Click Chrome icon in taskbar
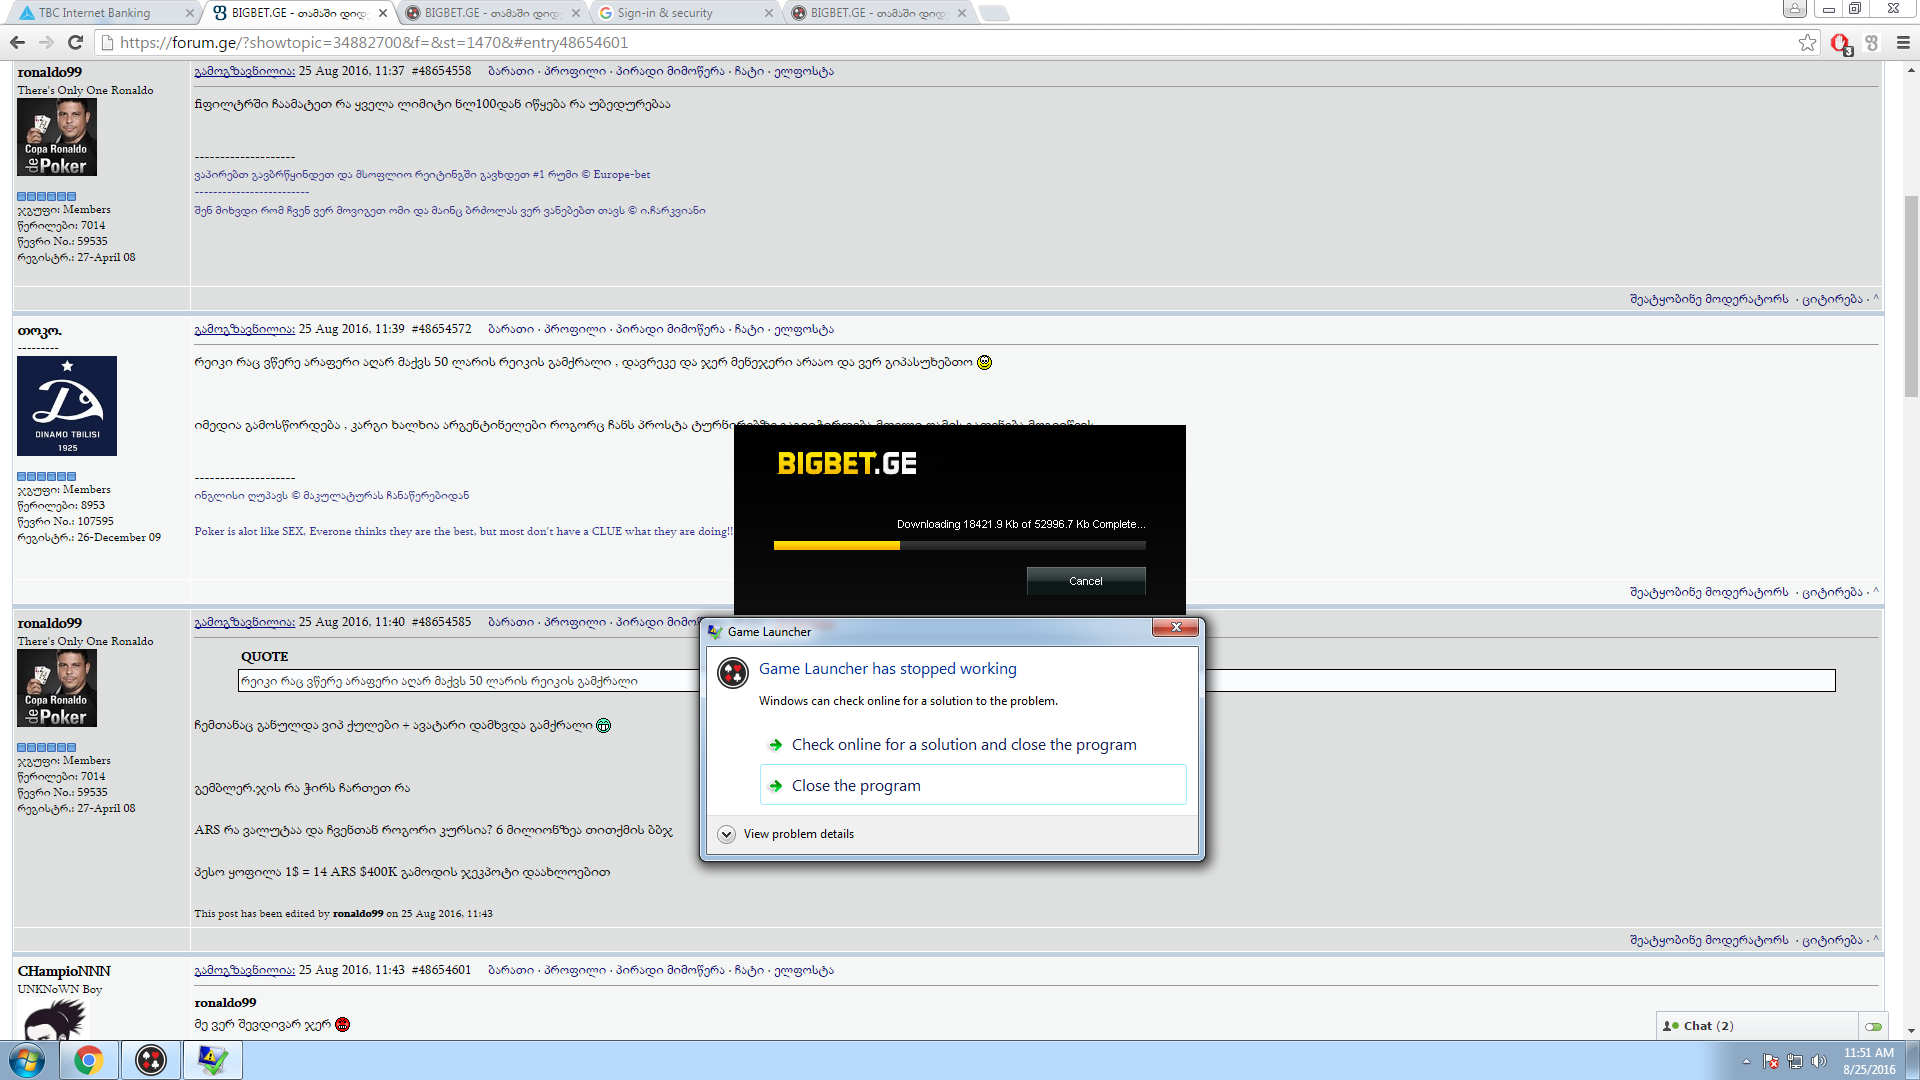 tap(89, 1060)
